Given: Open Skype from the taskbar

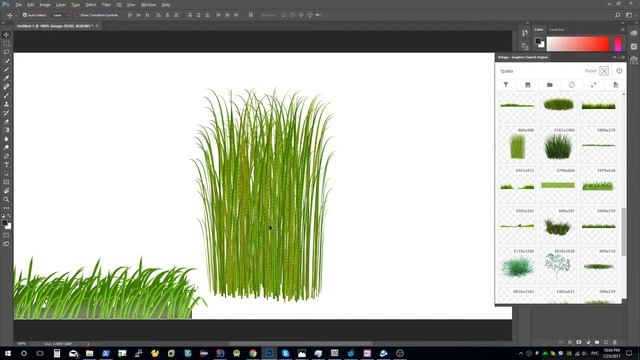Looking at the screenshot, I should [285, 353].
